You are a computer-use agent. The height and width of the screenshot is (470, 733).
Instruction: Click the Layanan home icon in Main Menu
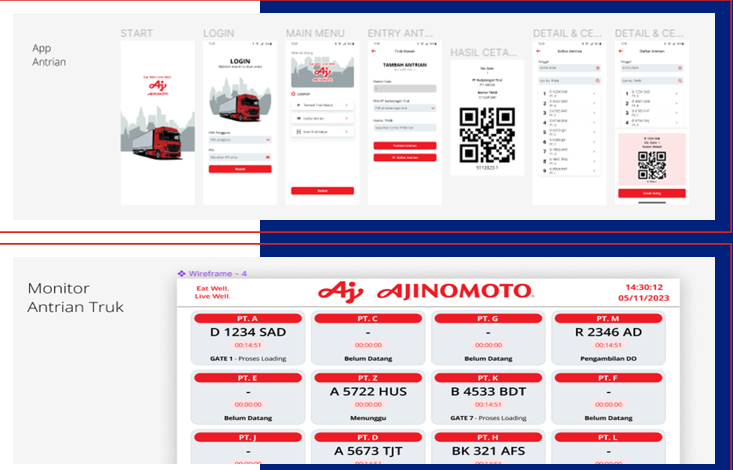click(x=293, y=94)
